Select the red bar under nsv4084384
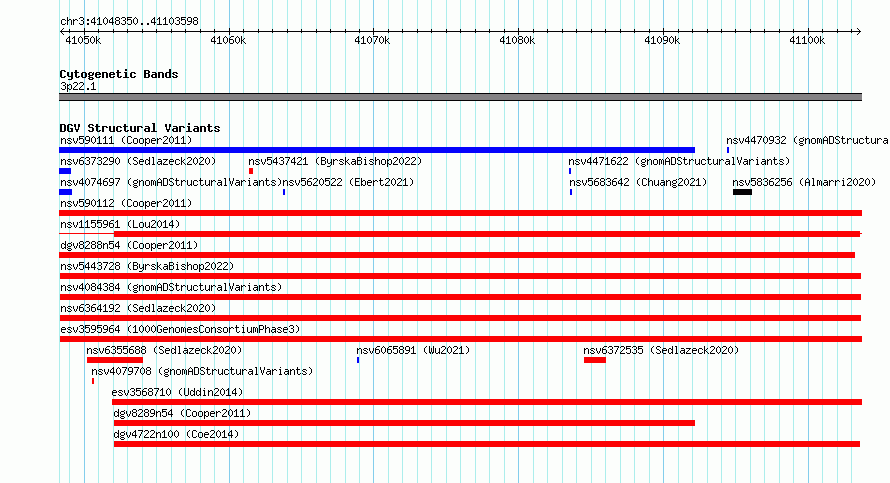The width and height of the screenshot is (890, 483). pos(460,297)
